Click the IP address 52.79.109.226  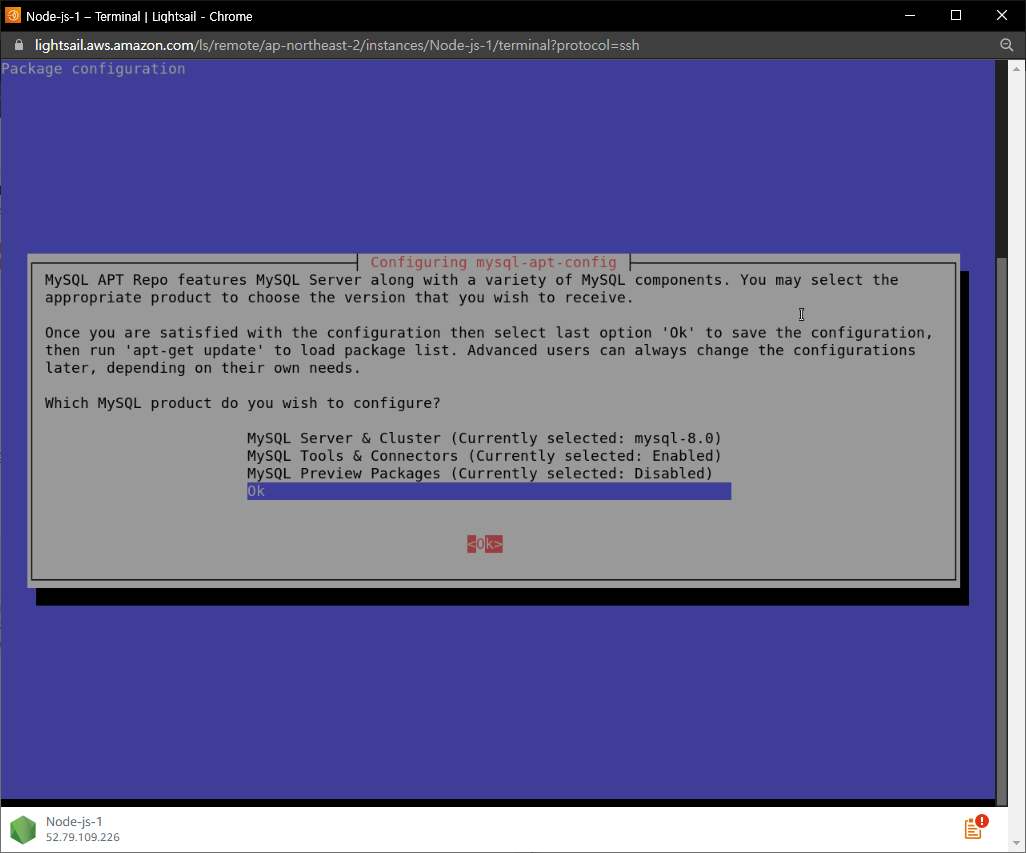(82, 837)
